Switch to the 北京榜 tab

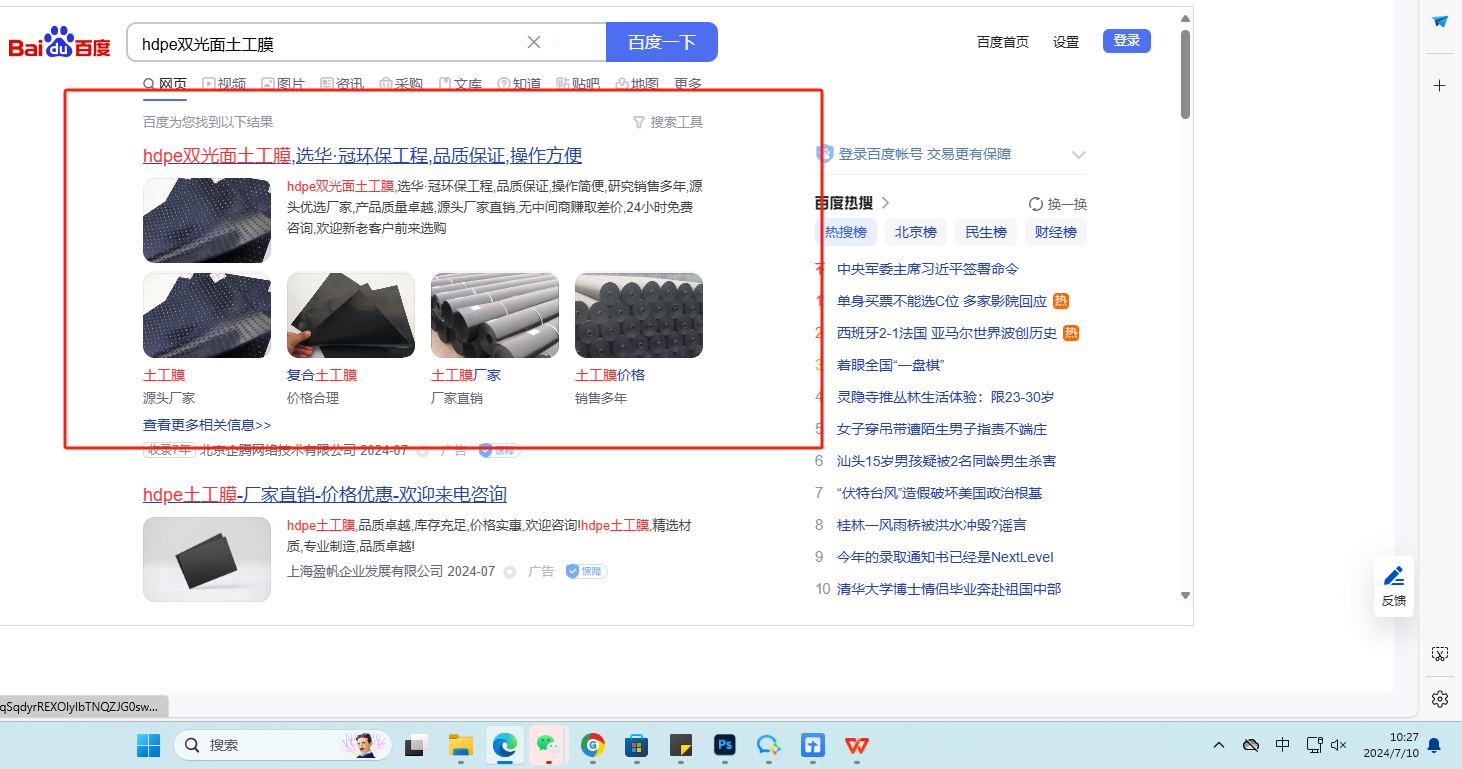point(916,232)
